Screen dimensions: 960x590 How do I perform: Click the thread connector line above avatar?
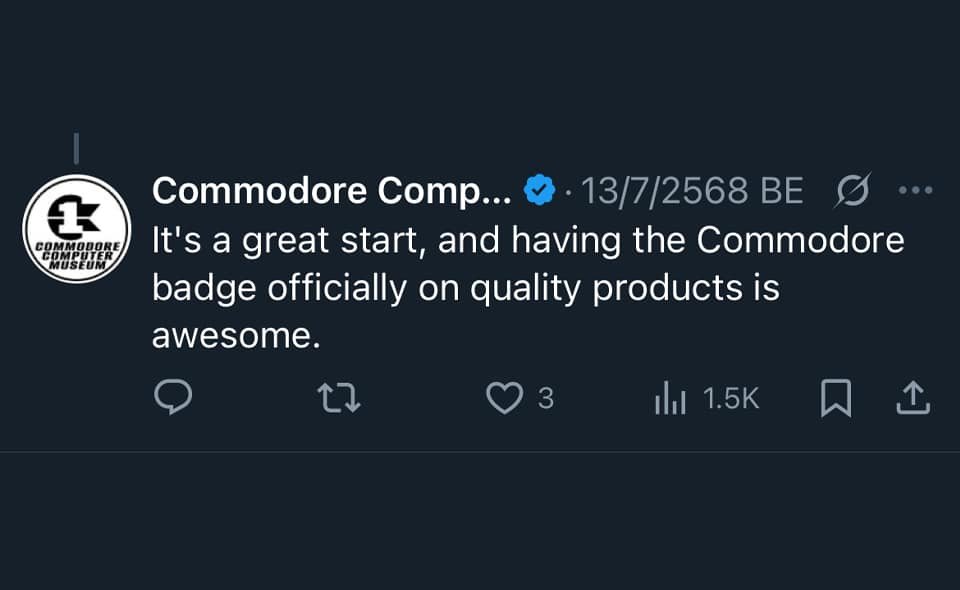pyautogui.click(x=77, y=149)
